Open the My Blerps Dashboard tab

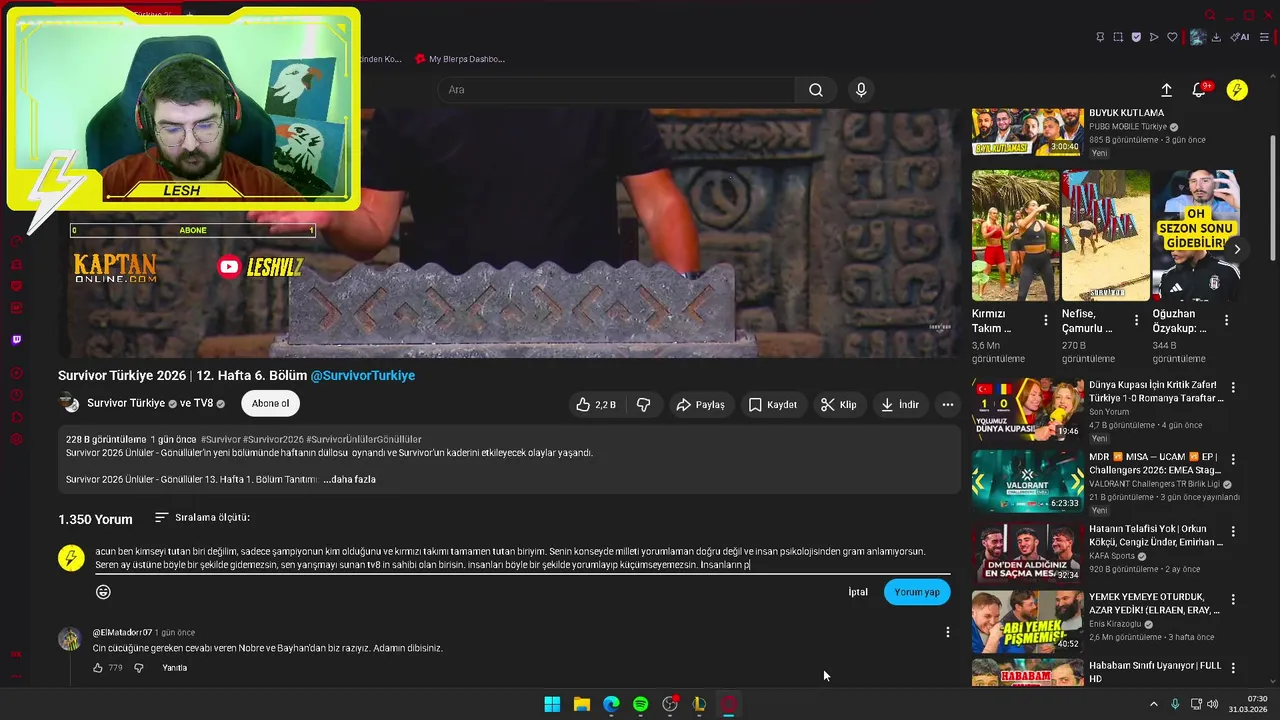tap(460, 59)
